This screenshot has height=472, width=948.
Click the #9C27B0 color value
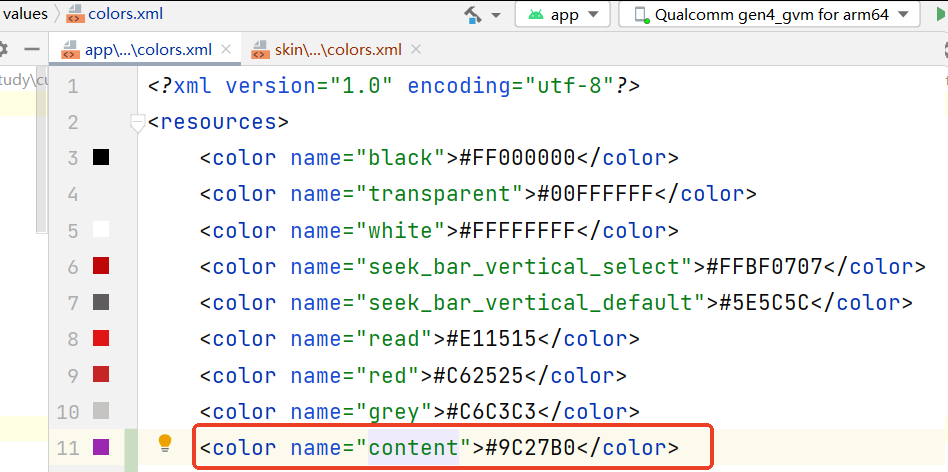(x=530, y=448)
